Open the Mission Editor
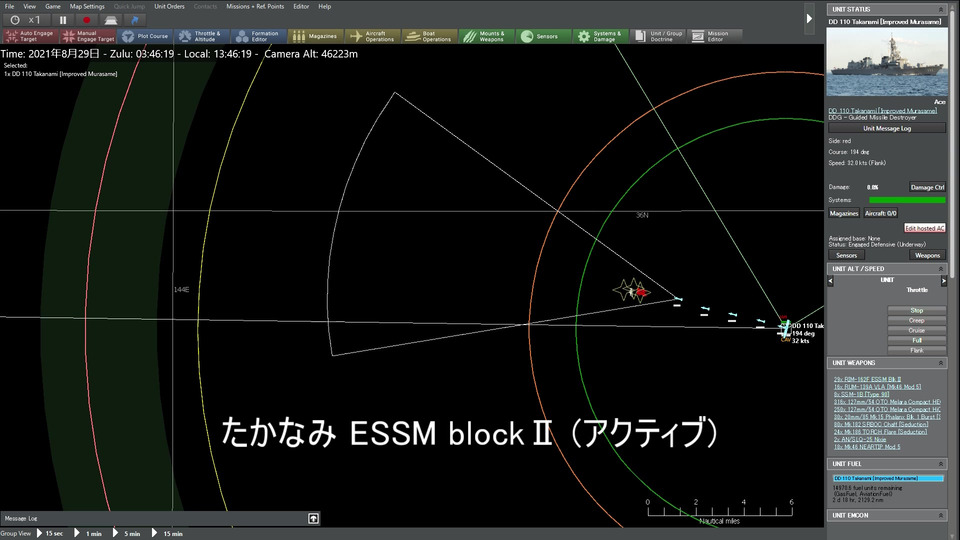Viewport: 960px width, 540px height. click(715, 36)
